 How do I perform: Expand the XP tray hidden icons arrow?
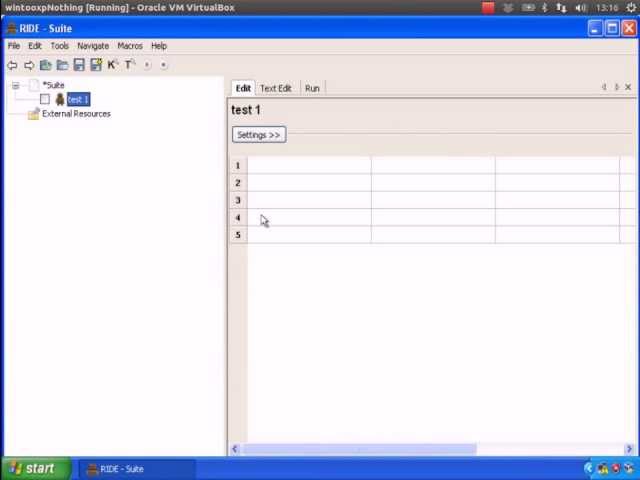tap(589, 468)
